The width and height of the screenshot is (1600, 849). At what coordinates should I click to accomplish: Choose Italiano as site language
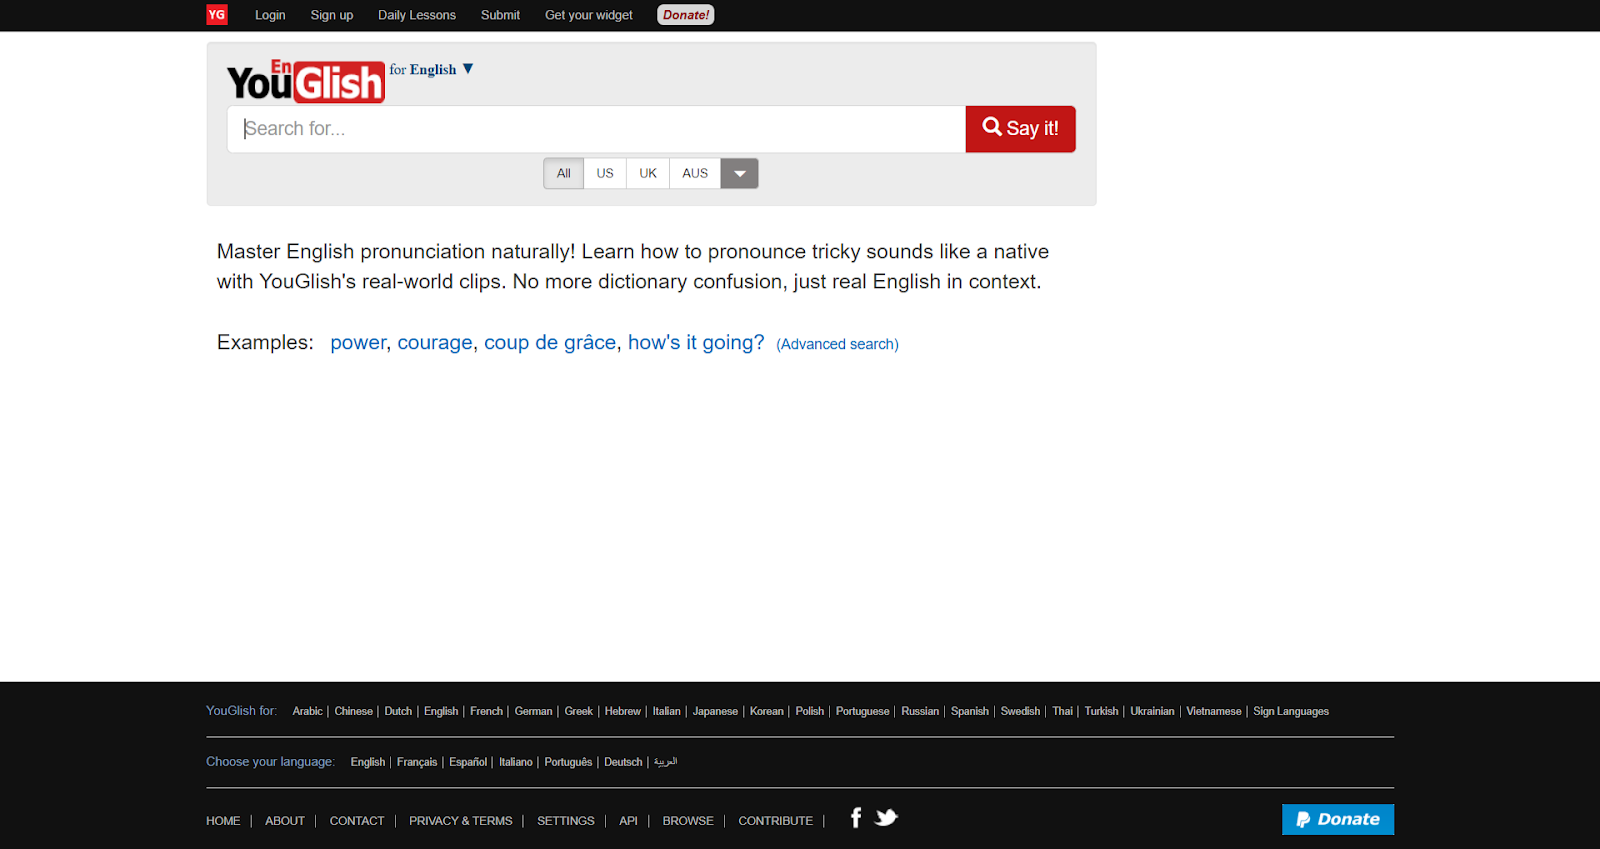(516, 762)
